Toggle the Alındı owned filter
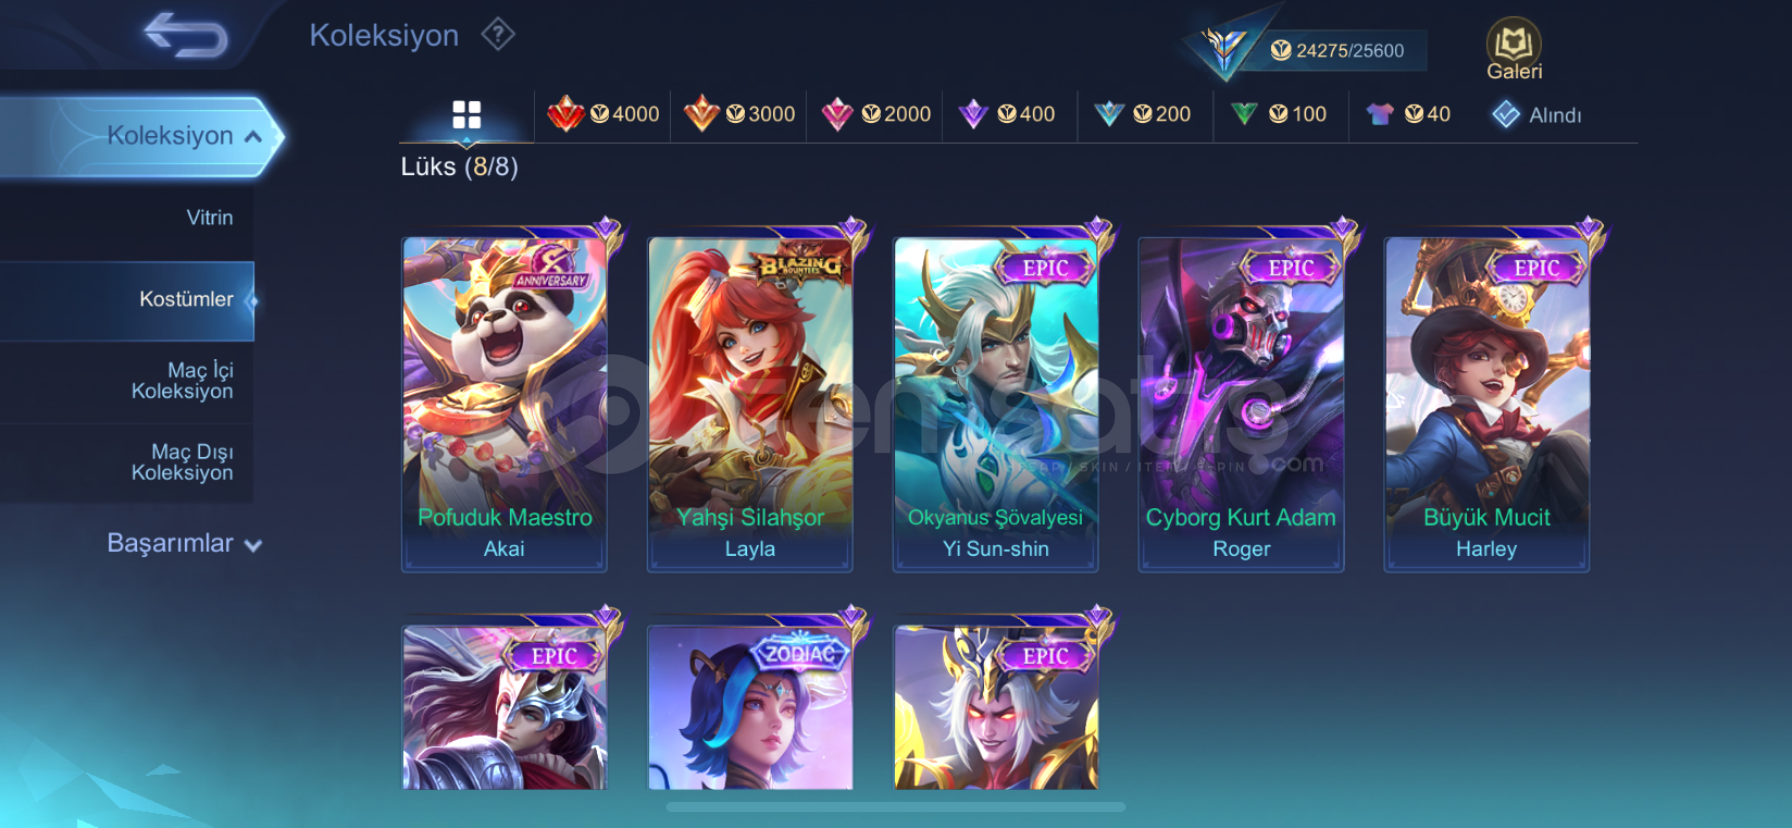The width and height of the screenshot is (1792, 828). (x=1537, y=115)
